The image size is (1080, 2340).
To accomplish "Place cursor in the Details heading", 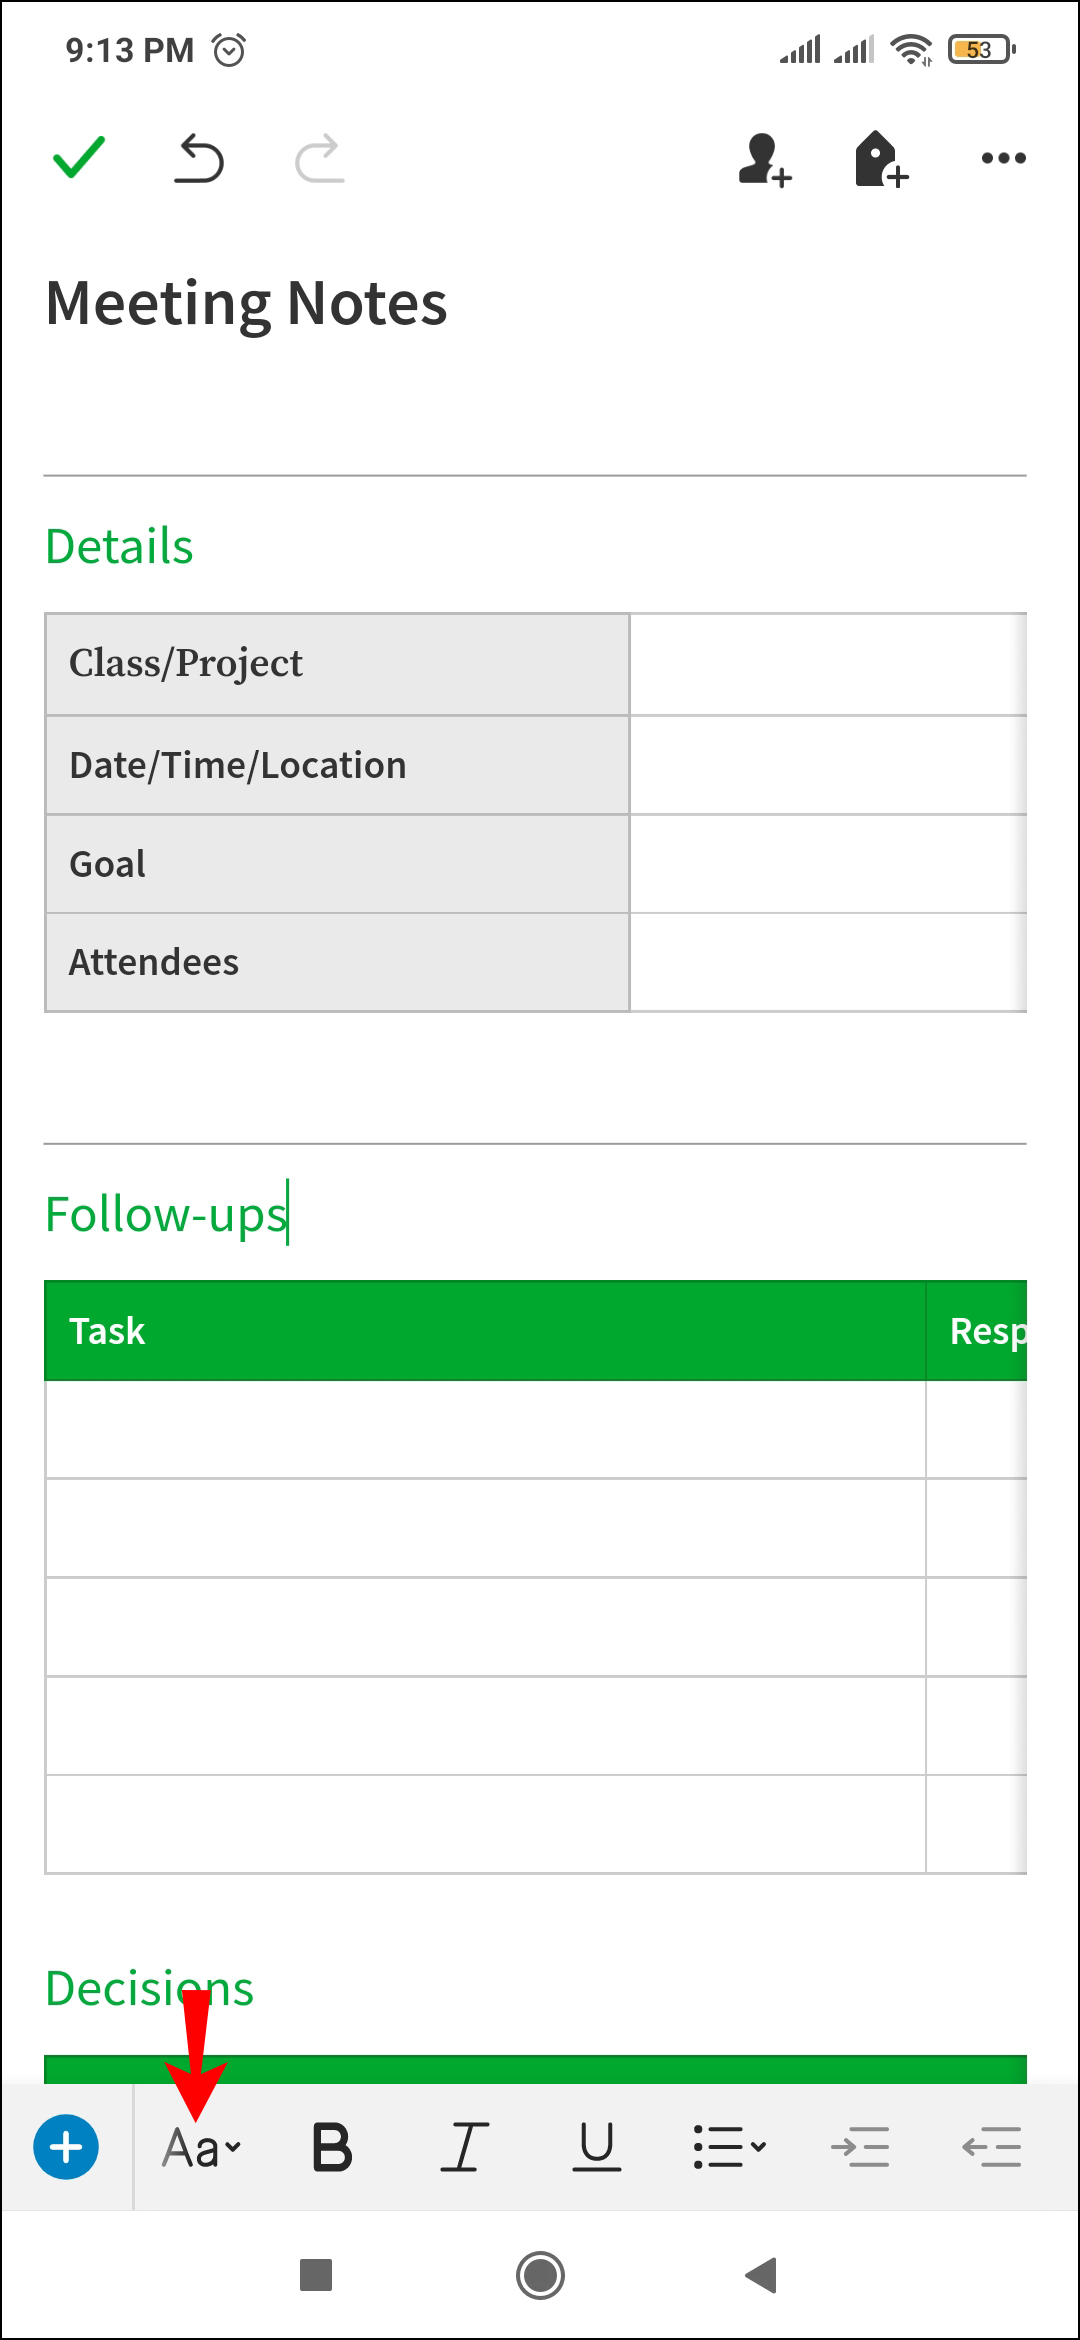I will [x=120, y=547].
